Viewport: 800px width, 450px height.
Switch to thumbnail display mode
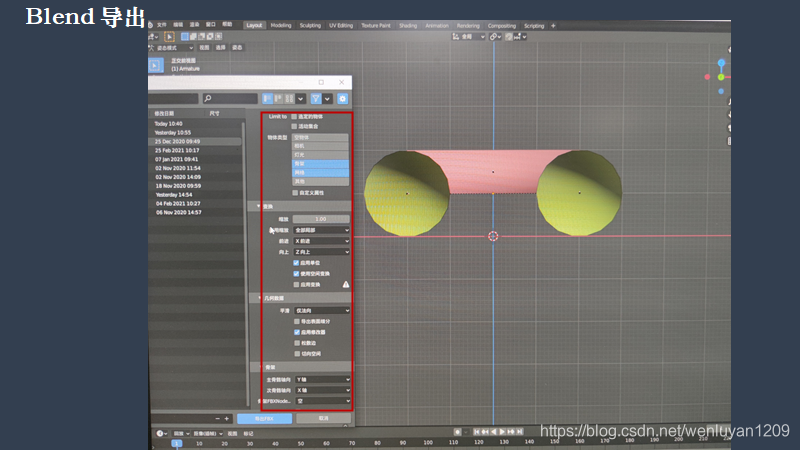pos(289,98)
